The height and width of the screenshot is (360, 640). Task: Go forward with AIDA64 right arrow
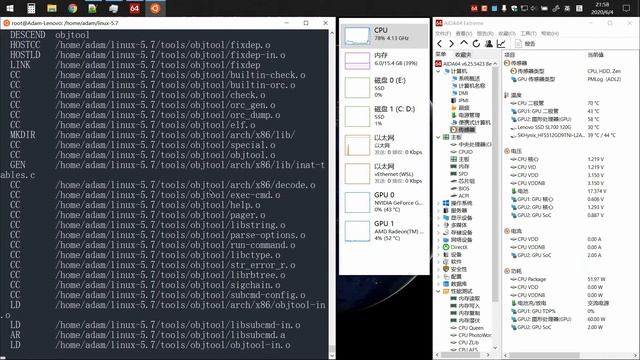tap(451, 44)
